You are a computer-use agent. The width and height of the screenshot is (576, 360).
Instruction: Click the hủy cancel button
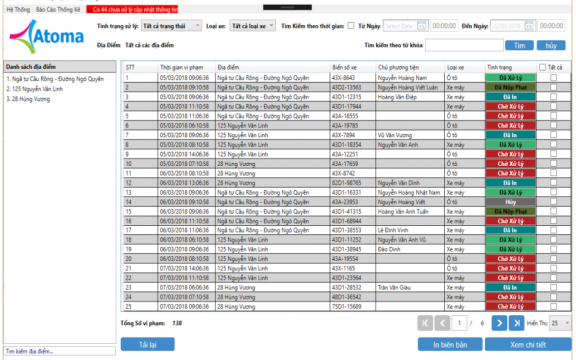(551, 45)
